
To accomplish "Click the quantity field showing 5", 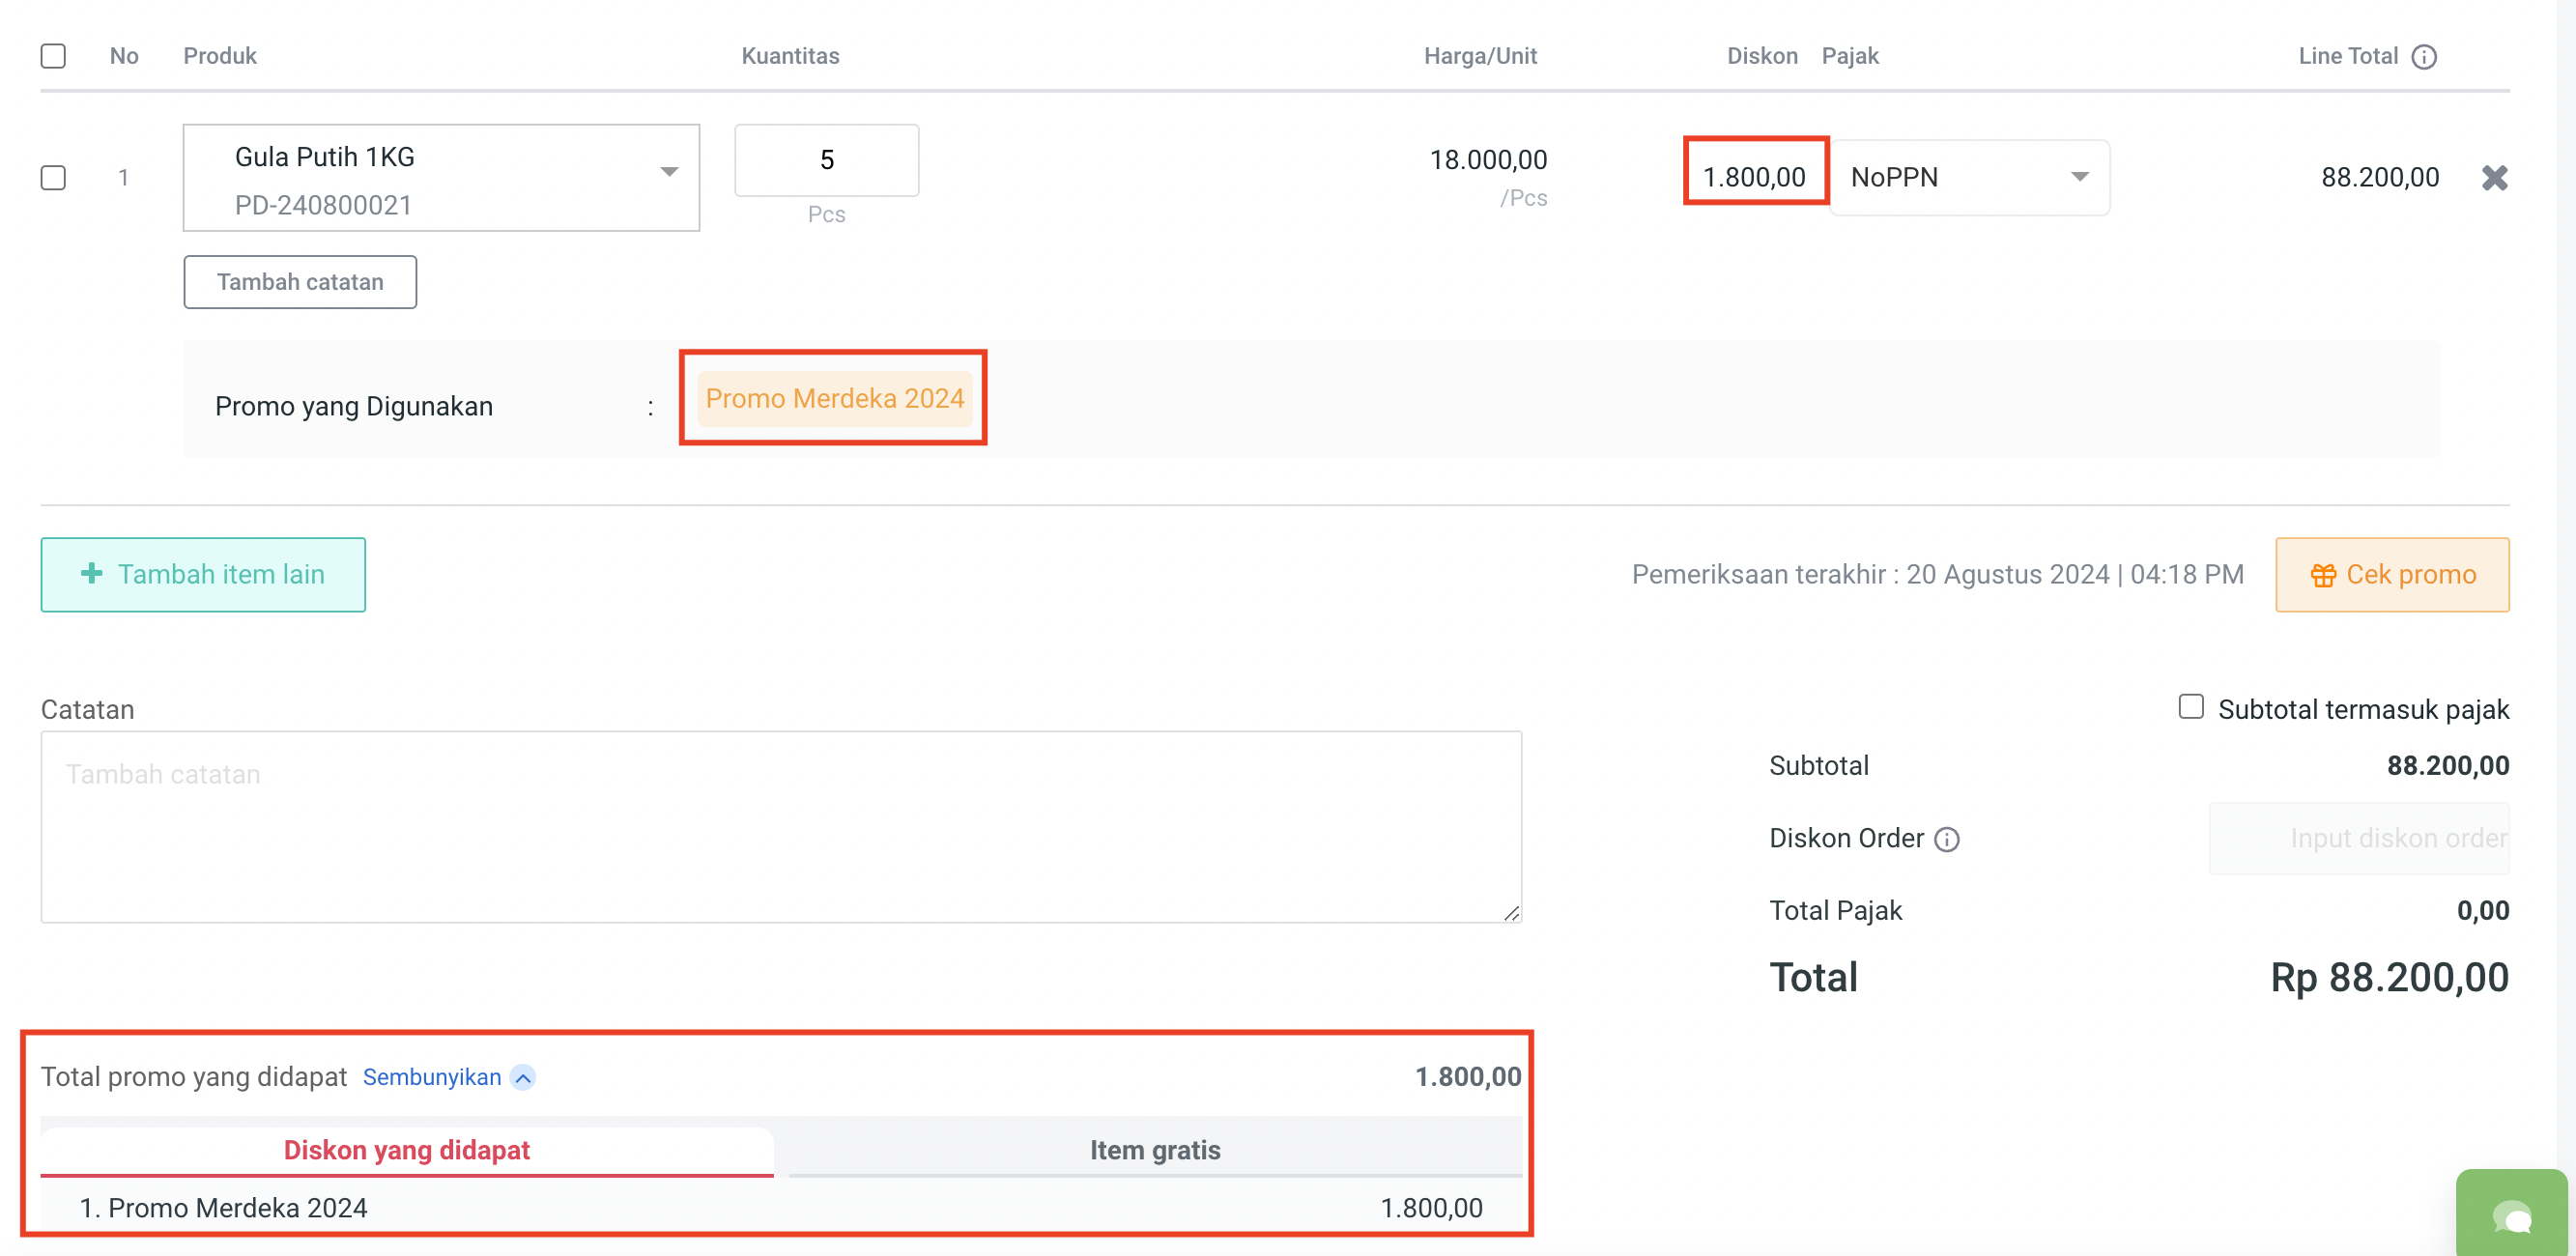I will 826,160.
